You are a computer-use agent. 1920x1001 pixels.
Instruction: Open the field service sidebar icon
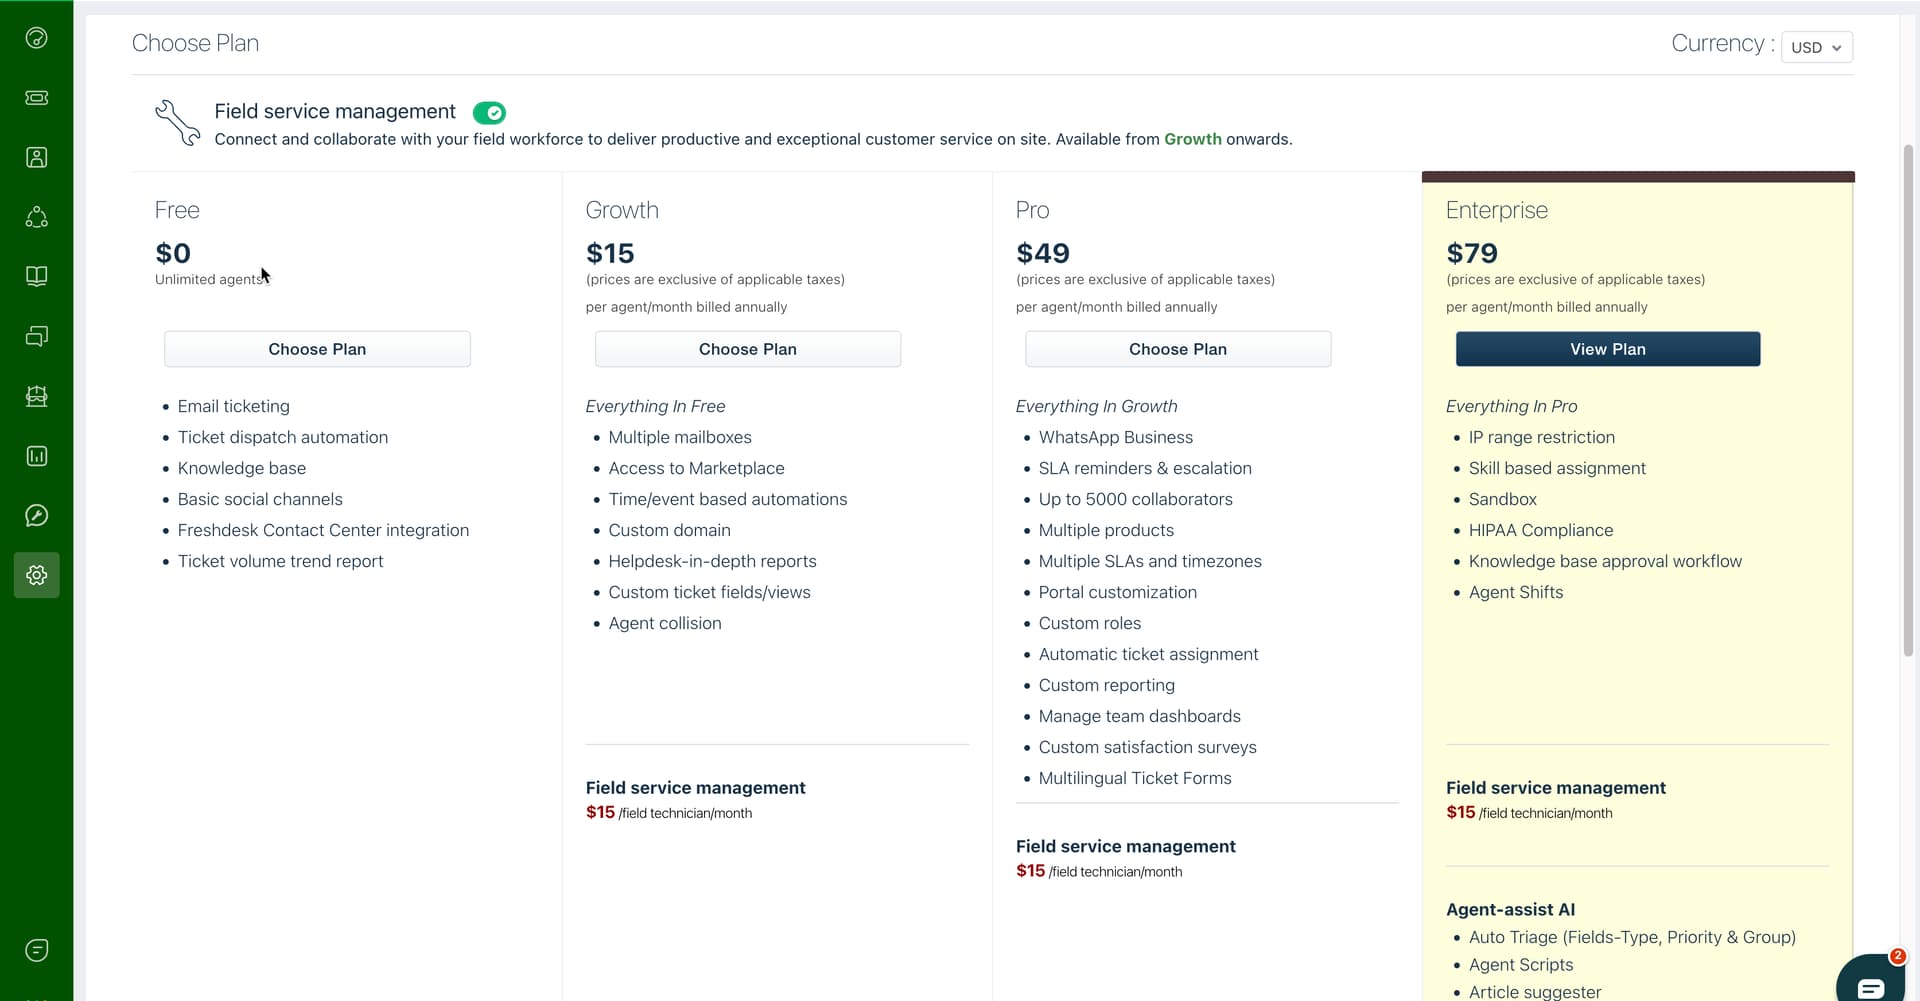click(36, 396)
